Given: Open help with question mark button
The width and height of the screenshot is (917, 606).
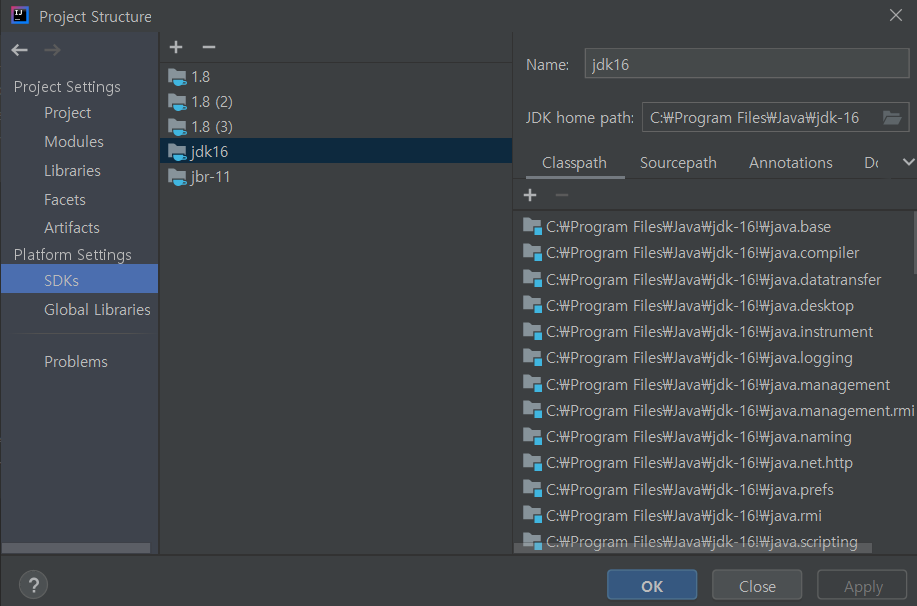Looking at the screenshot, I should [x=33, y=584].
